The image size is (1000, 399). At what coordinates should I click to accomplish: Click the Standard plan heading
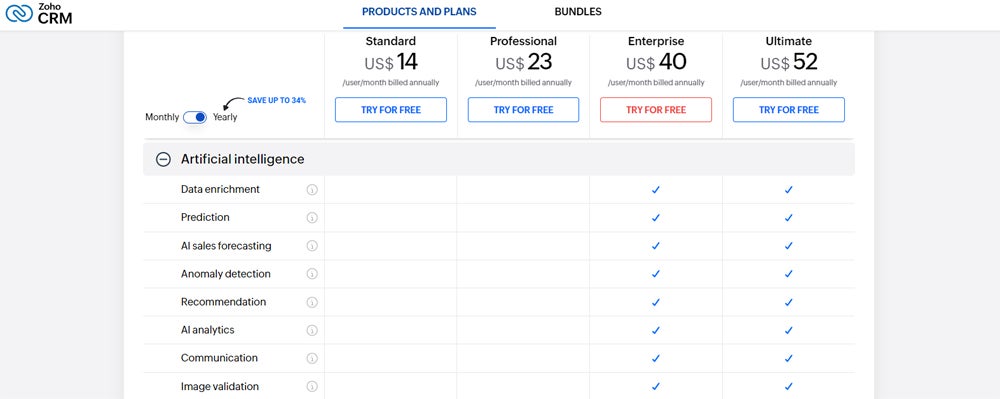coord(391,41)
